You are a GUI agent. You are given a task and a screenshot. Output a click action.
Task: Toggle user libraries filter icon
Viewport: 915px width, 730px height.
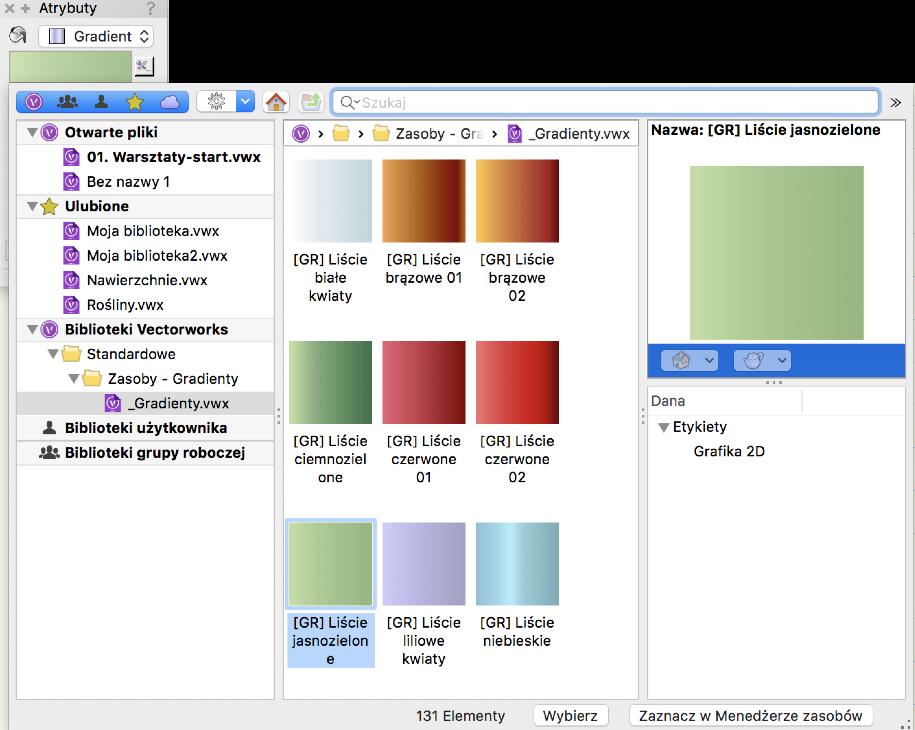tap(102, 102)
